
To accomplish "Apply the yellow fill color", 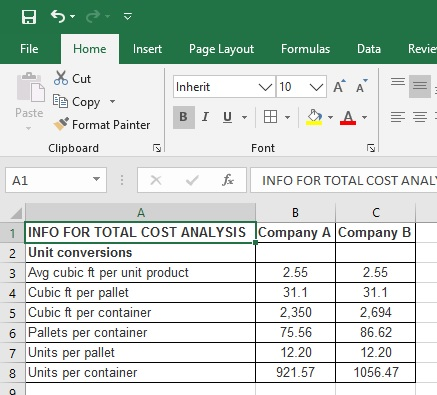I will pyautogui.click(x=314, y=117).
